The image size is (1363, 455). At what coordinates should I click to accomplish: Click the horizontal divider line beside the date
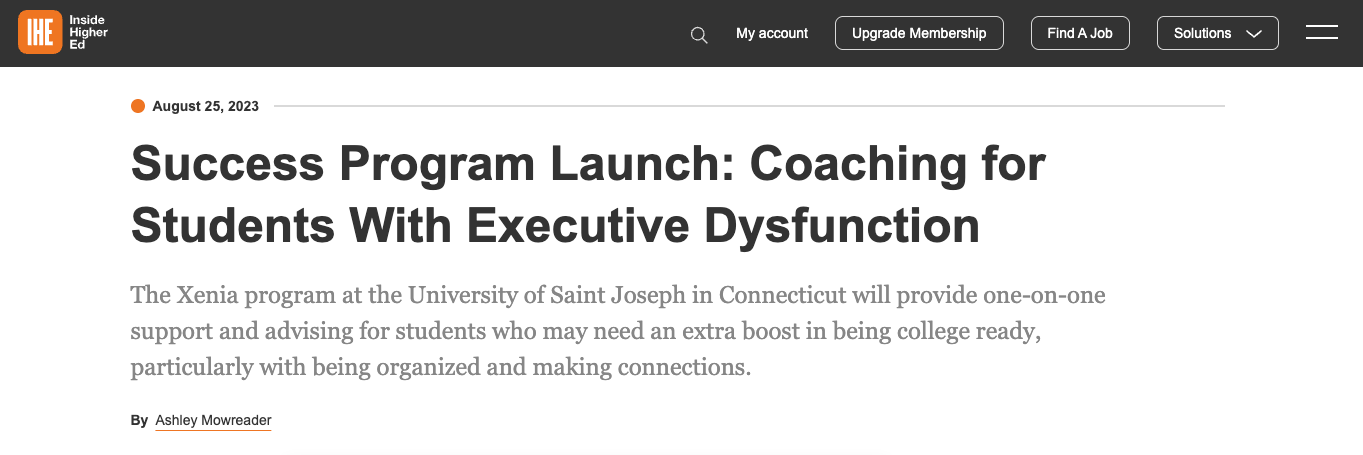[x=748, y=106]
